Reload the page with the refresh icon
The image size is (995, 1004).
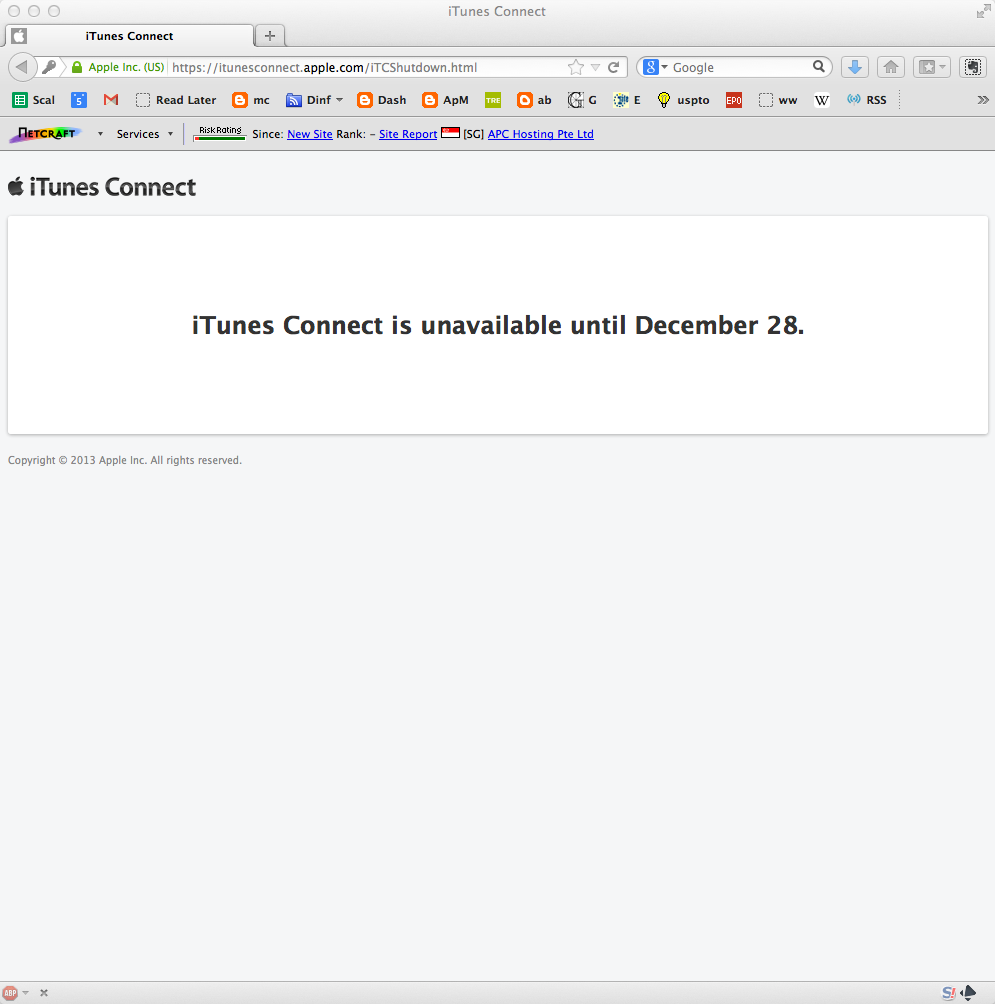pyautogui.click(x=613, y=67)
